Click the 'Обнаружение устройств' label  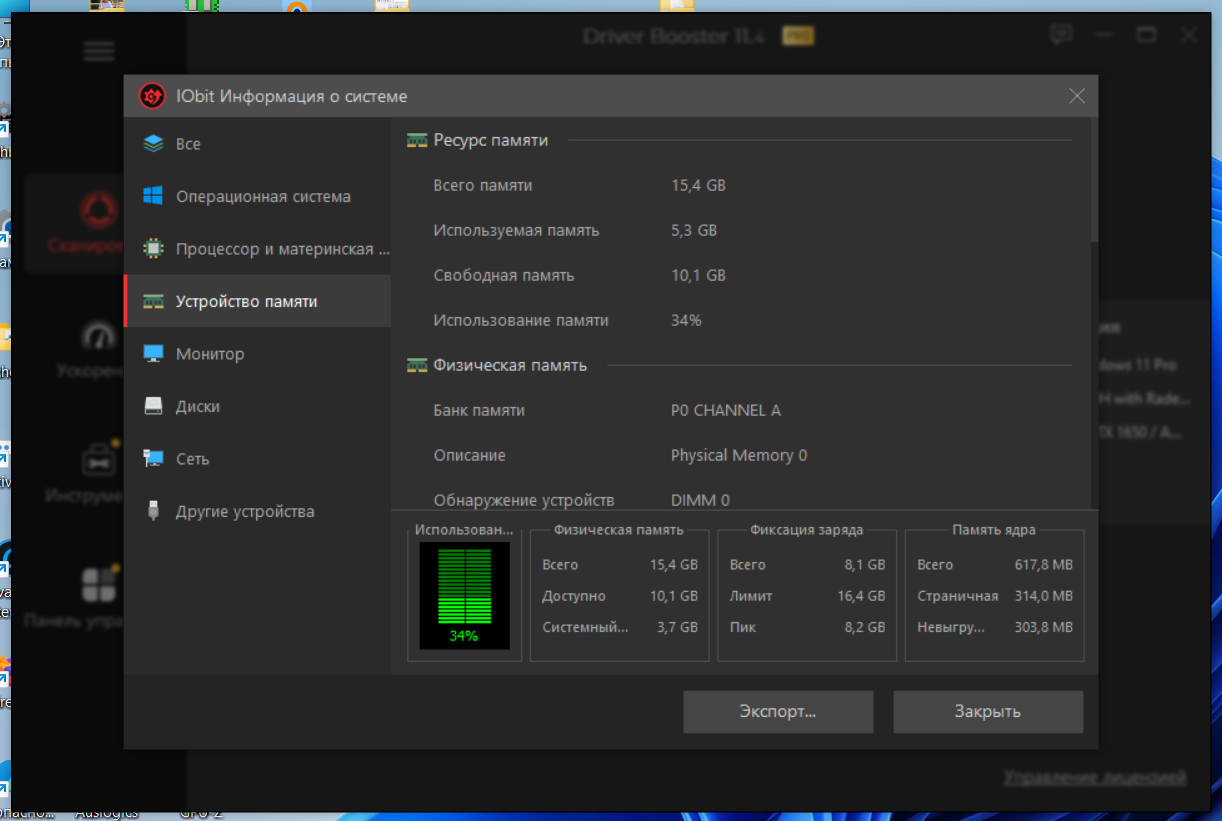click(524, 501)
